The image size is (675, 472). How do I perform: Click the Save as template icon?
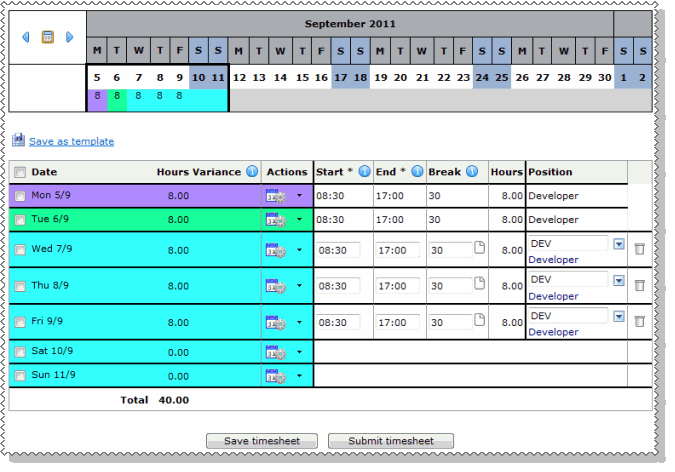18,140
